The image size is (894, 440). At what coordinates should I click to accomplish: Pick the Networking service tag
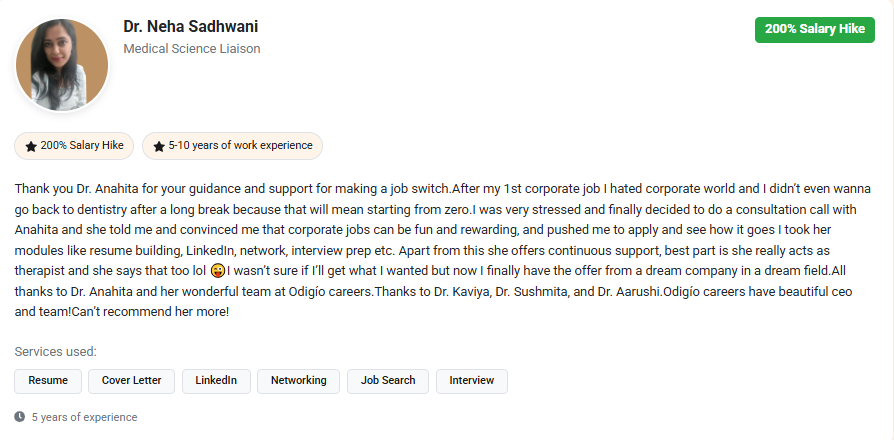(x=298, y=381)
